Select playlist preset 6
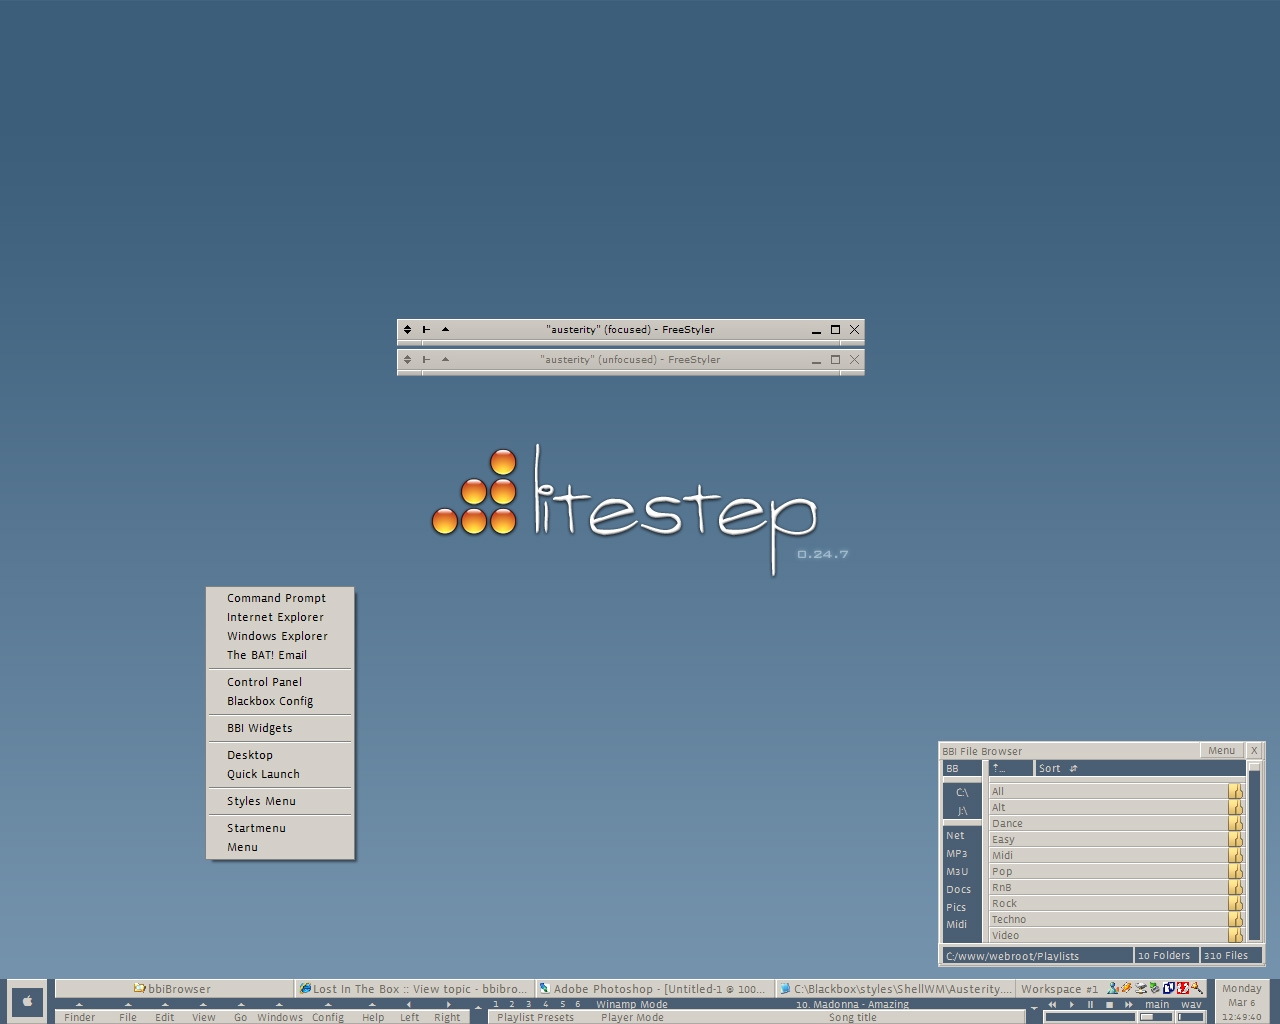1280x1024 pixels. [x=577, y=1004]
